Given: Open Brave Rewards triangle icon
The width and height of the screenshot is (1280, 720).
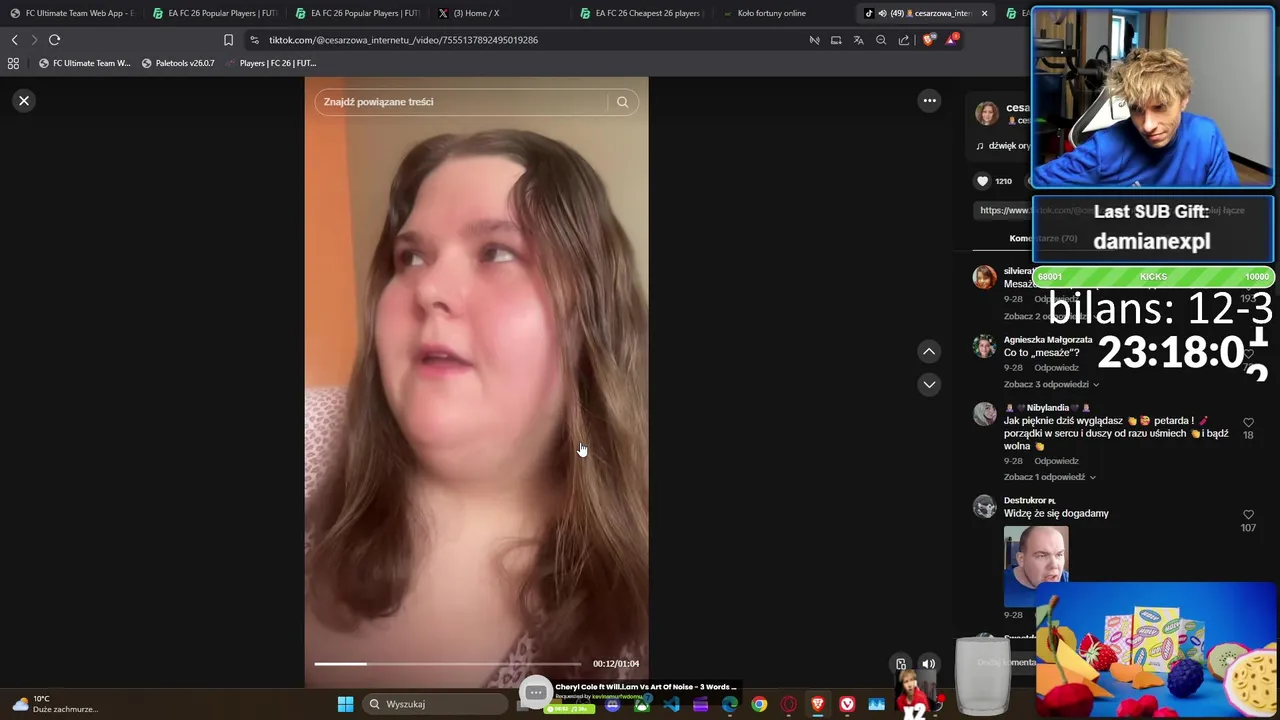Looking at the screenshot, I should [x=951, y=39].
